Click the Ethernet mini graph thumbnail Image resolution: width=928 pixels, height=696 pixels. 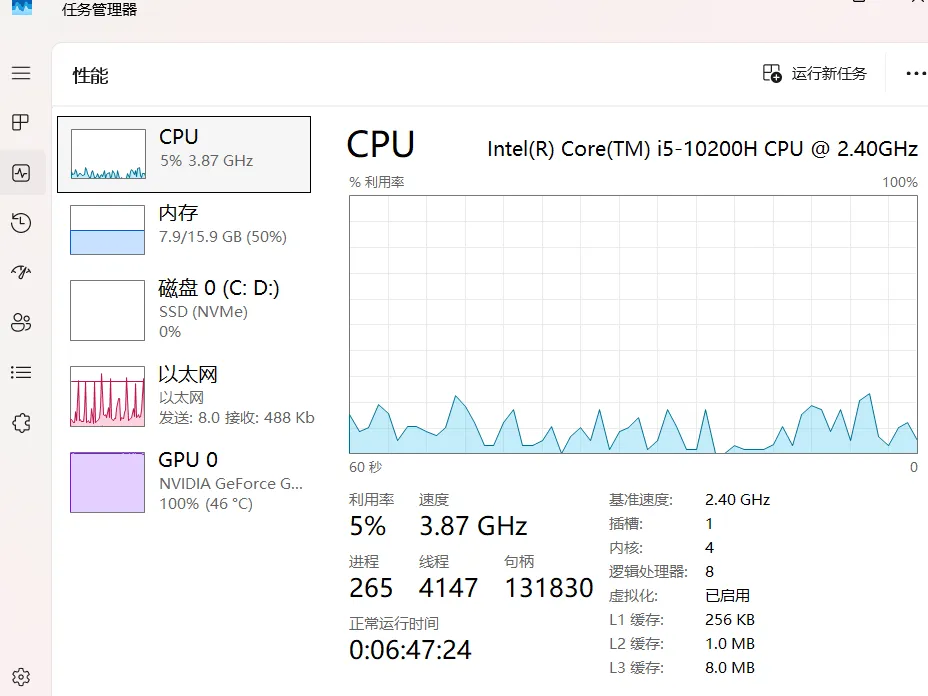[x=107, y=396]
